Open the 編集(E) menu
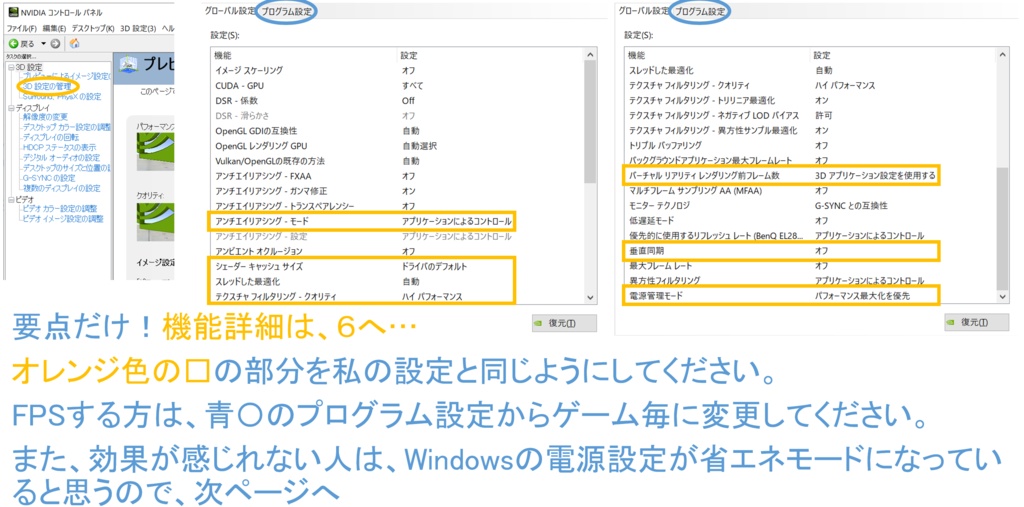The height and width of the screenshot is (507, 1024). [54, 29]
